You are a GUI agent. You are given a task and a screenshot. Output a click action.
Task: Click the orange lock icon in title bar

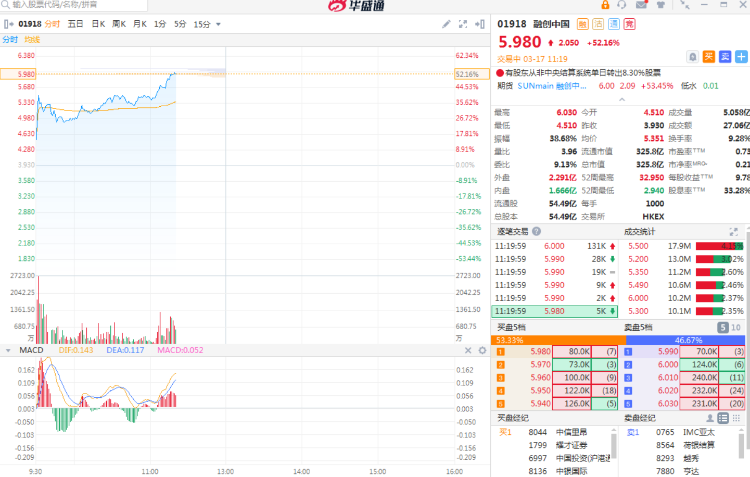(605, 5)
